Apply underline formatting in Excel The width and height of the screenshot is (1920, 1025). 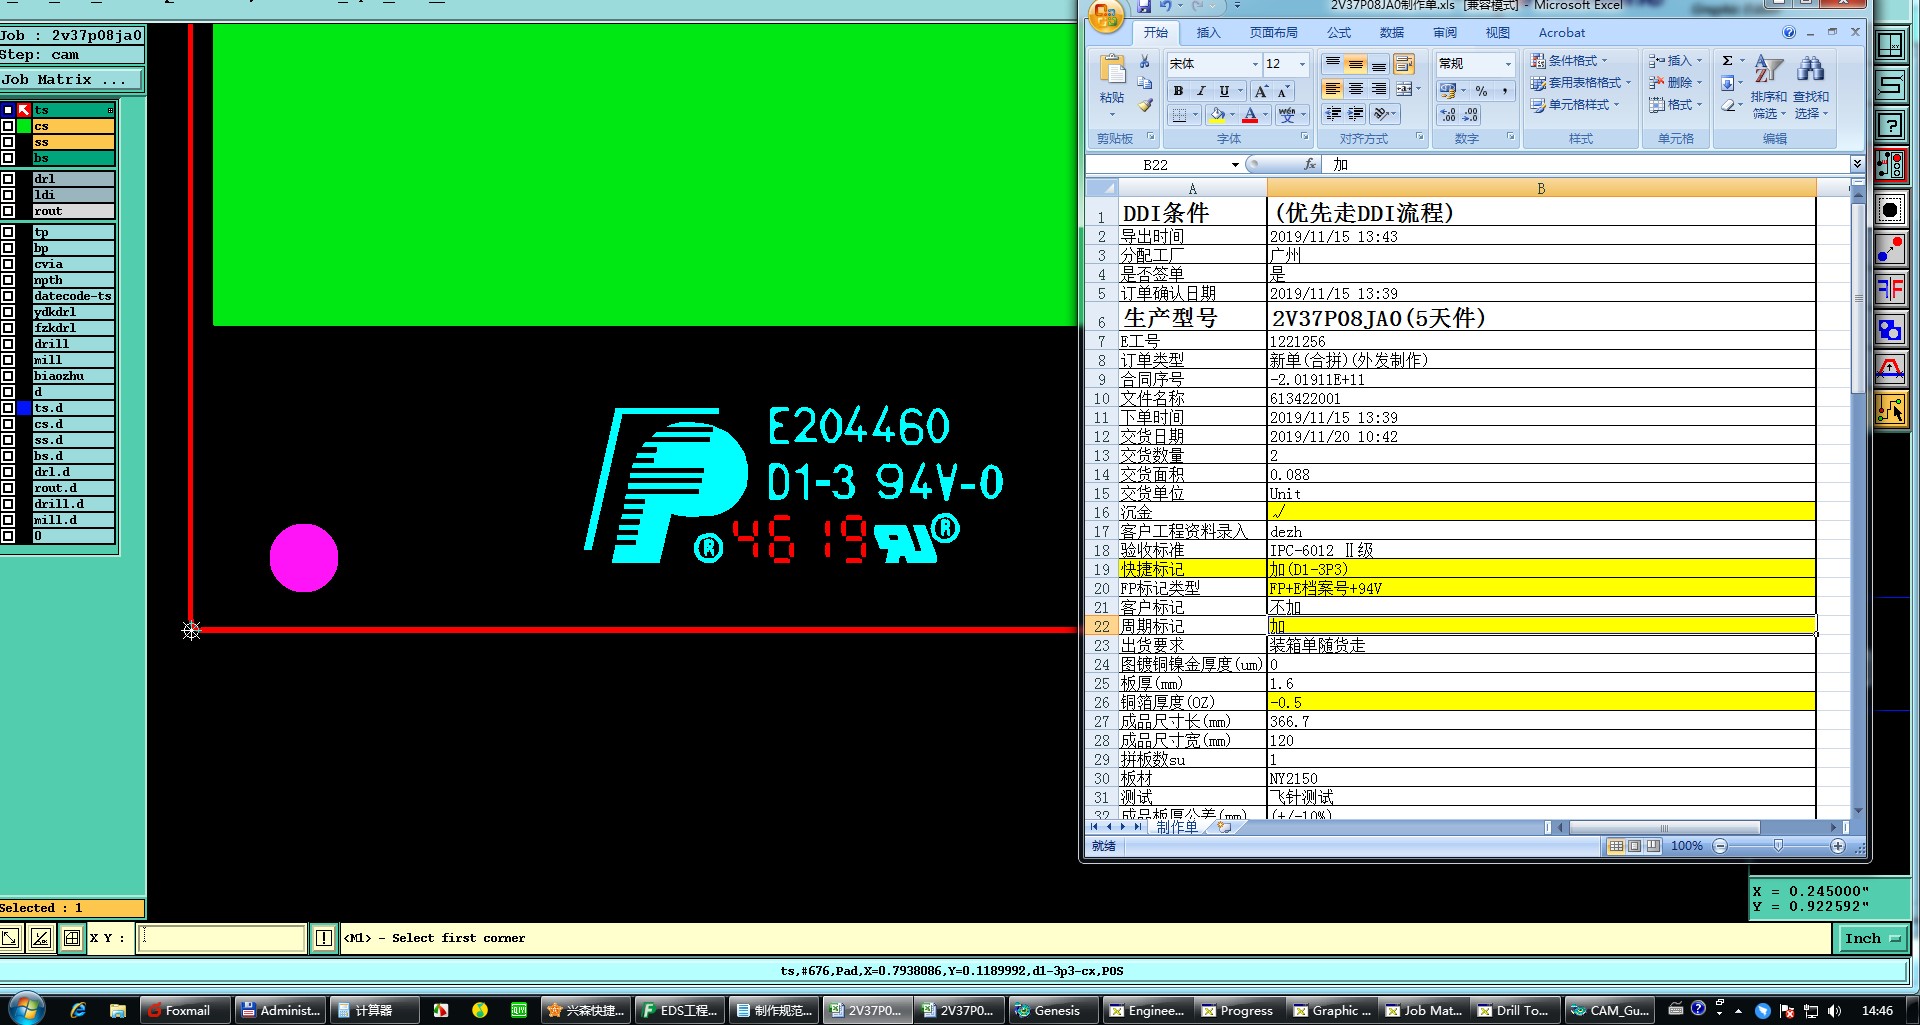1224,91
